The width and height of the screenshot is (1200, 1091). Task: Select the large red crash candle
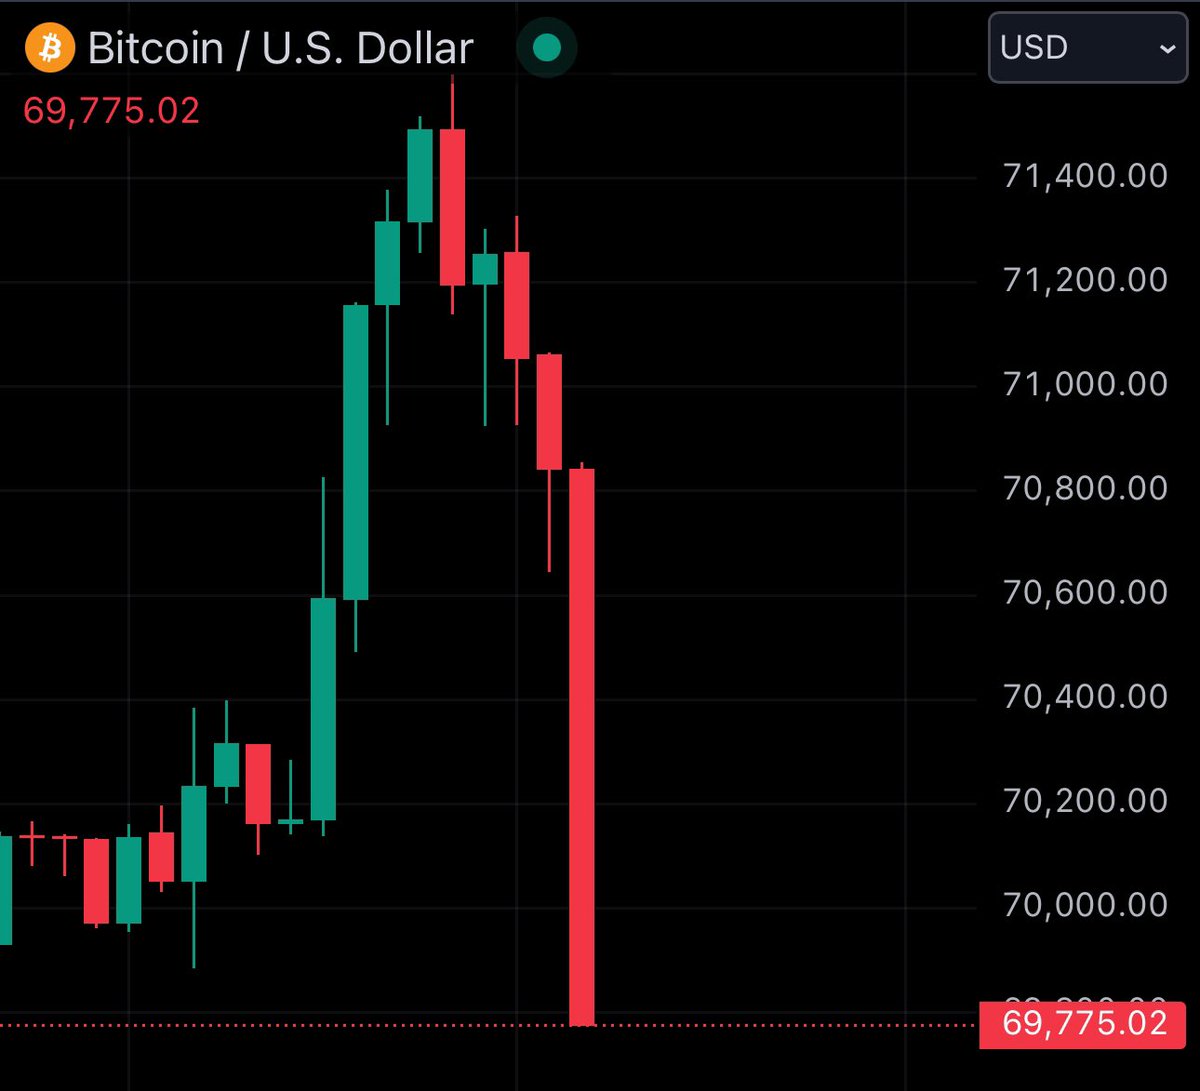[x=581, y=750]
